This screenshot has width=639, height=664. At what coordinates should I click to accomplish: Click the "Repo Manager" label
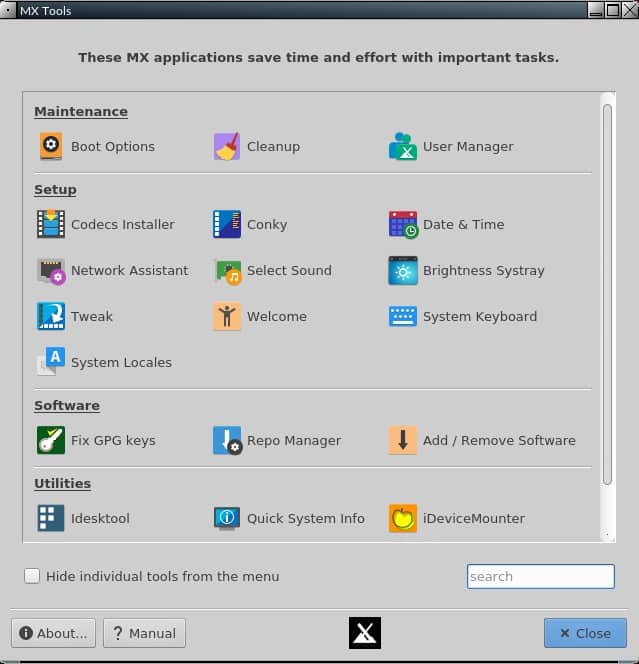tap(294, 440)
